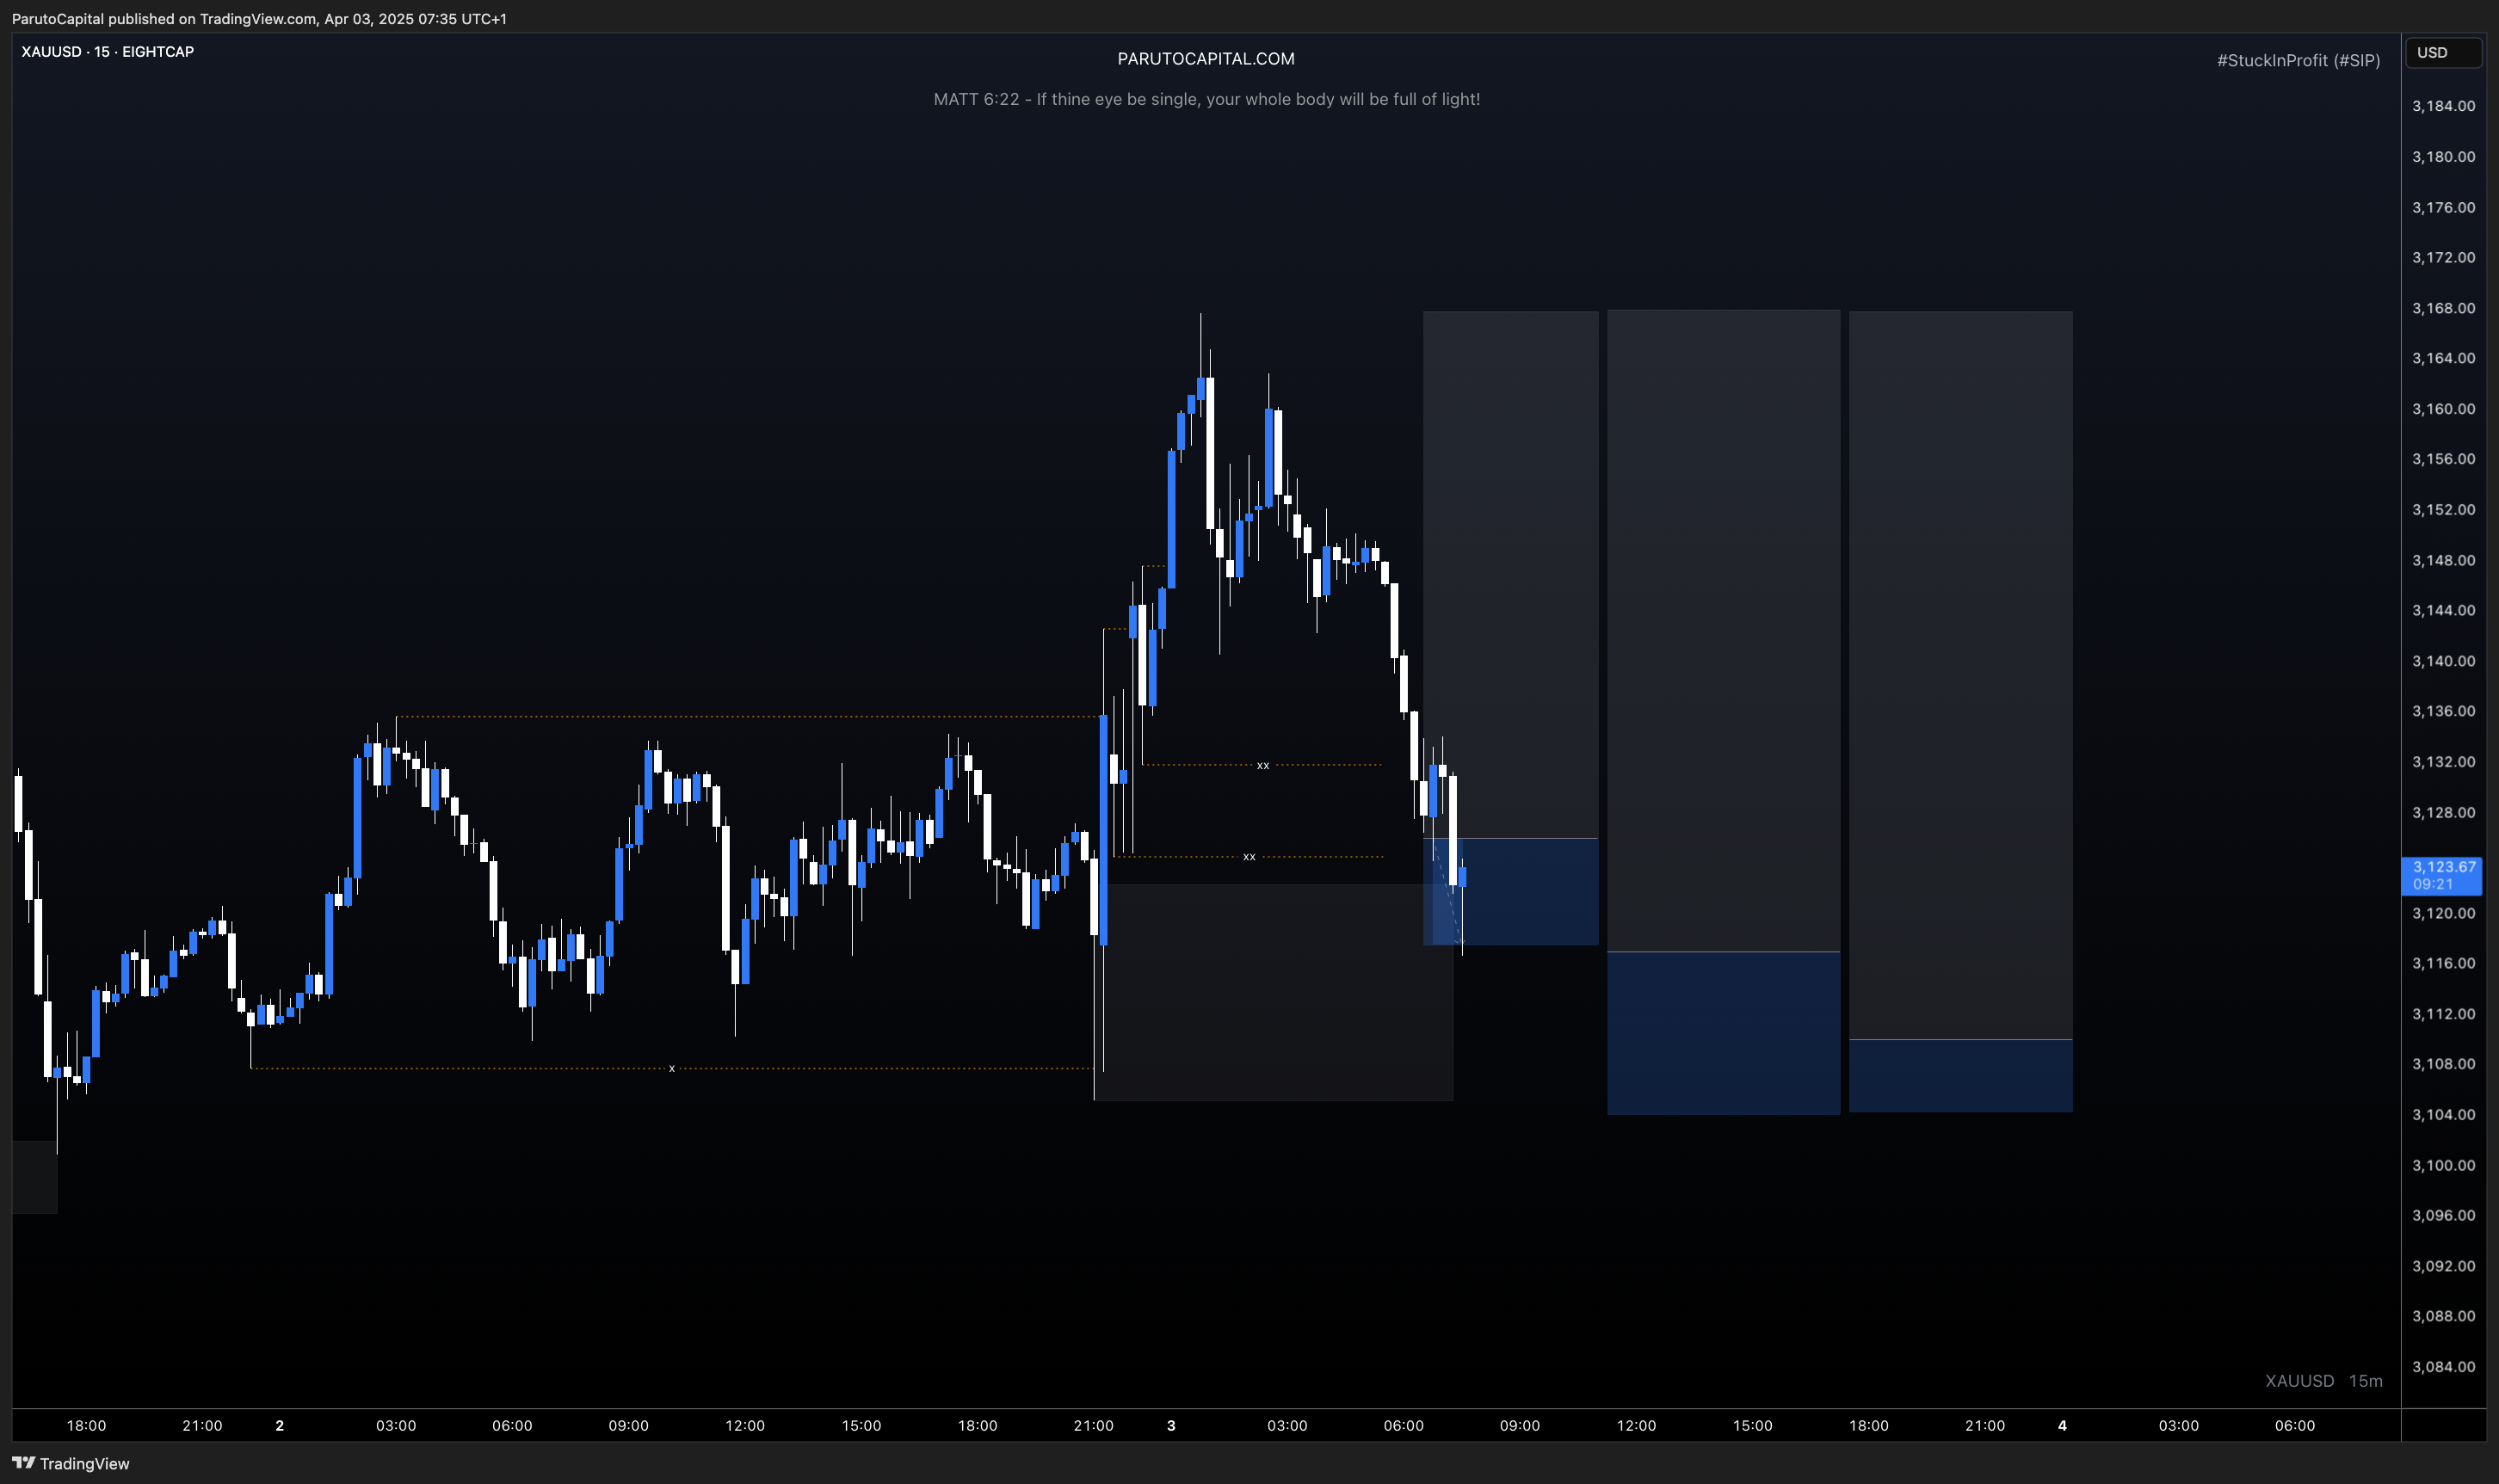Click the 3,128.00 price axis label

pos(2443,812)
